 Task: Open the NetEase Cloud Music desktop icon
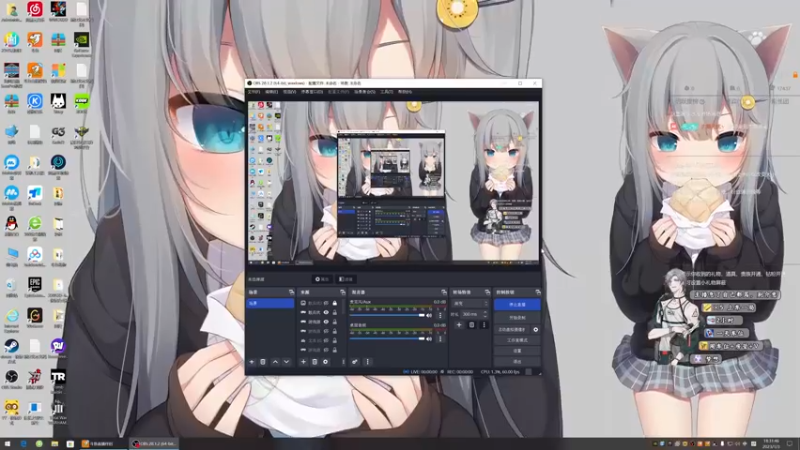pyautogui.click(x=35, y=9)
